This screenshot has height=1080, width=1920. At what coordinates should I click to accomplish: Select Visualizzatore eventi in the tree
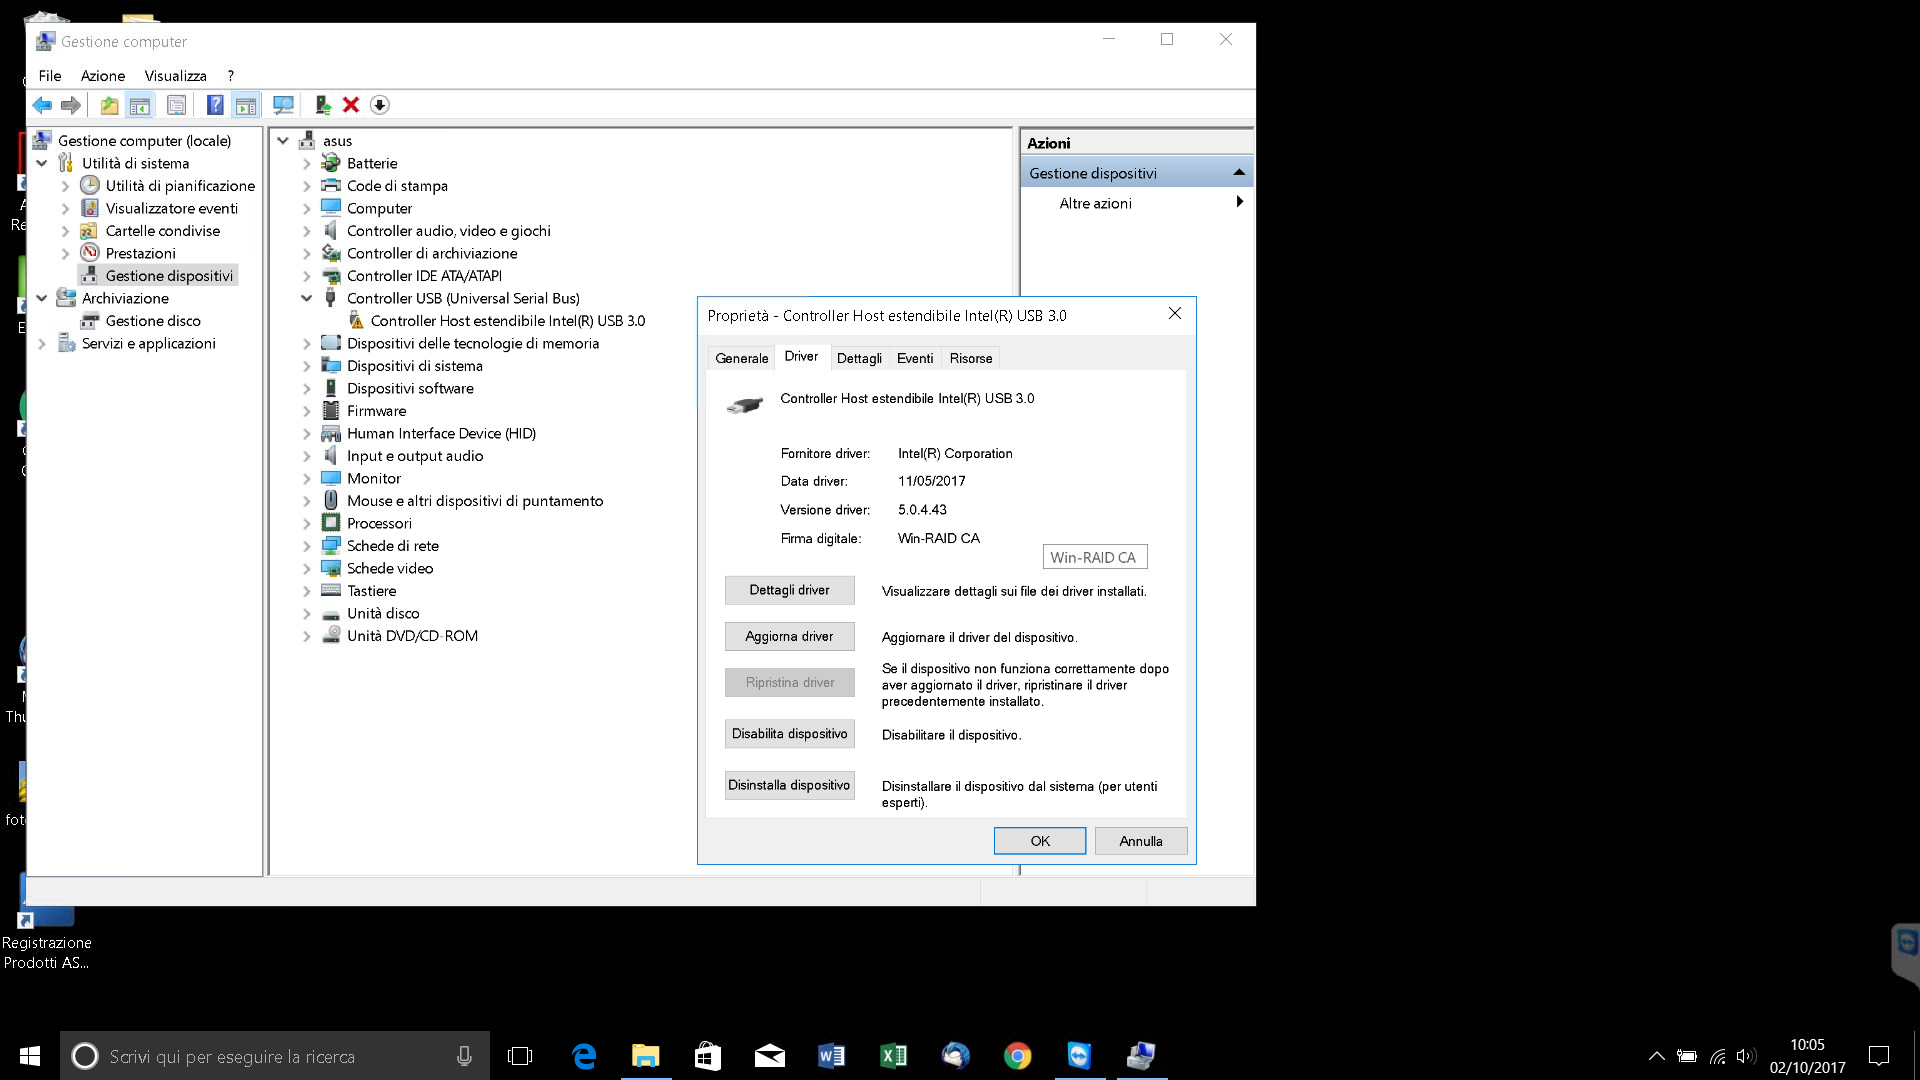(x=171, y=208)
